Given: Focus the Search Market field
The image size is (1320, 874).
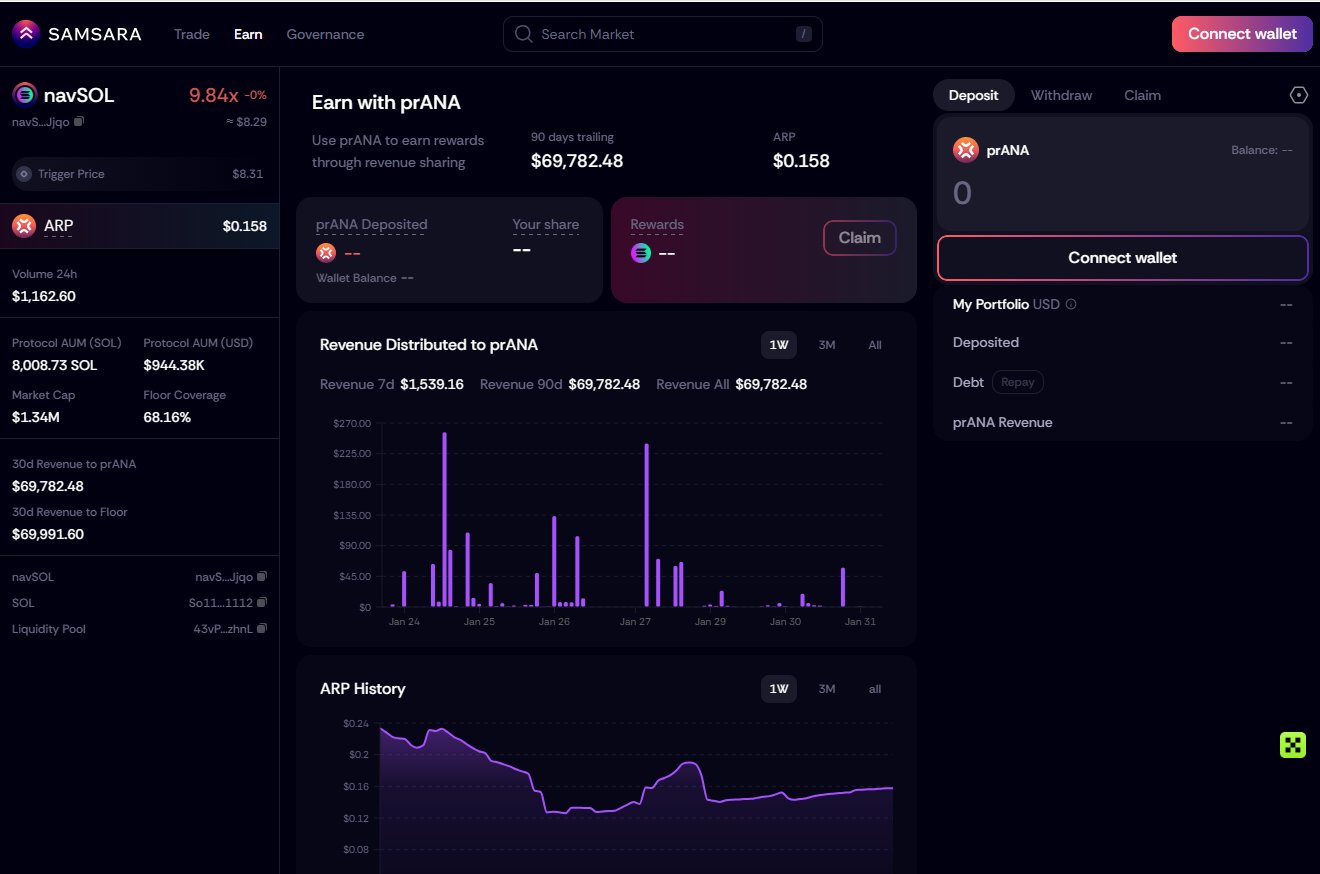Looking at the screenshot, I should pos(662,34).
